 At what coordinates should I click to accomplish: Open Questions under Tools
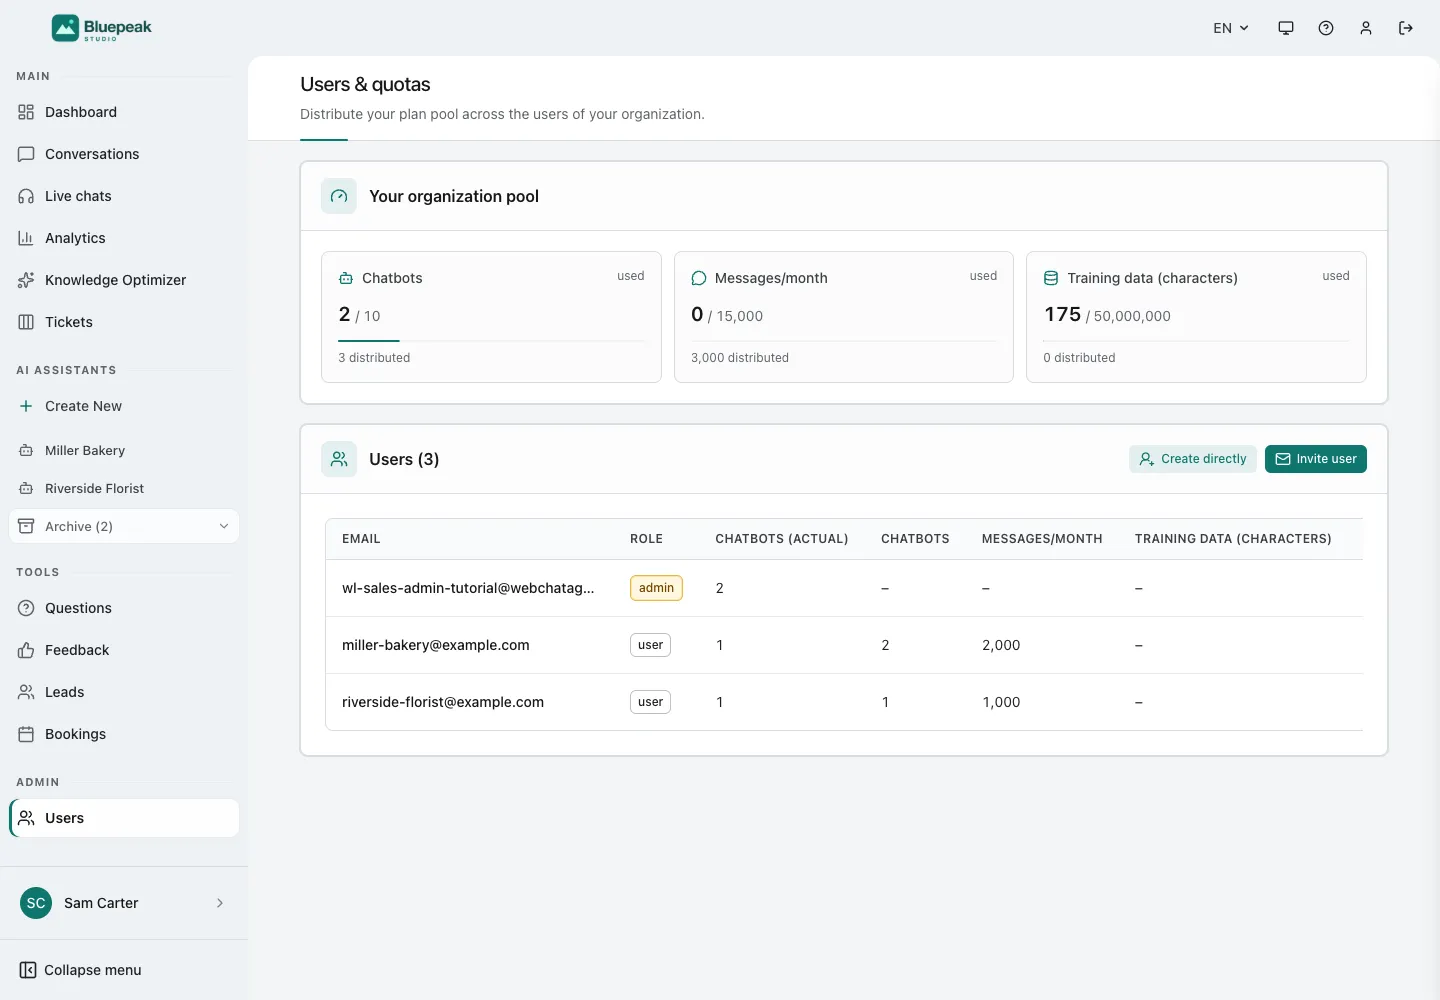(124, 608)
